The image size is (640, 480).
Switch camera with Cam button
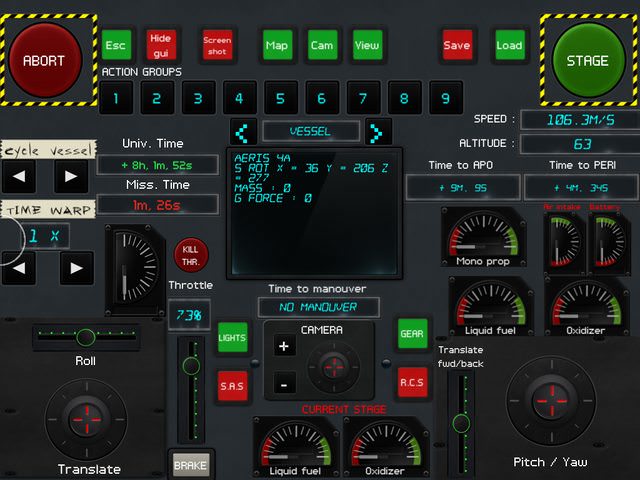pos(322,45)
